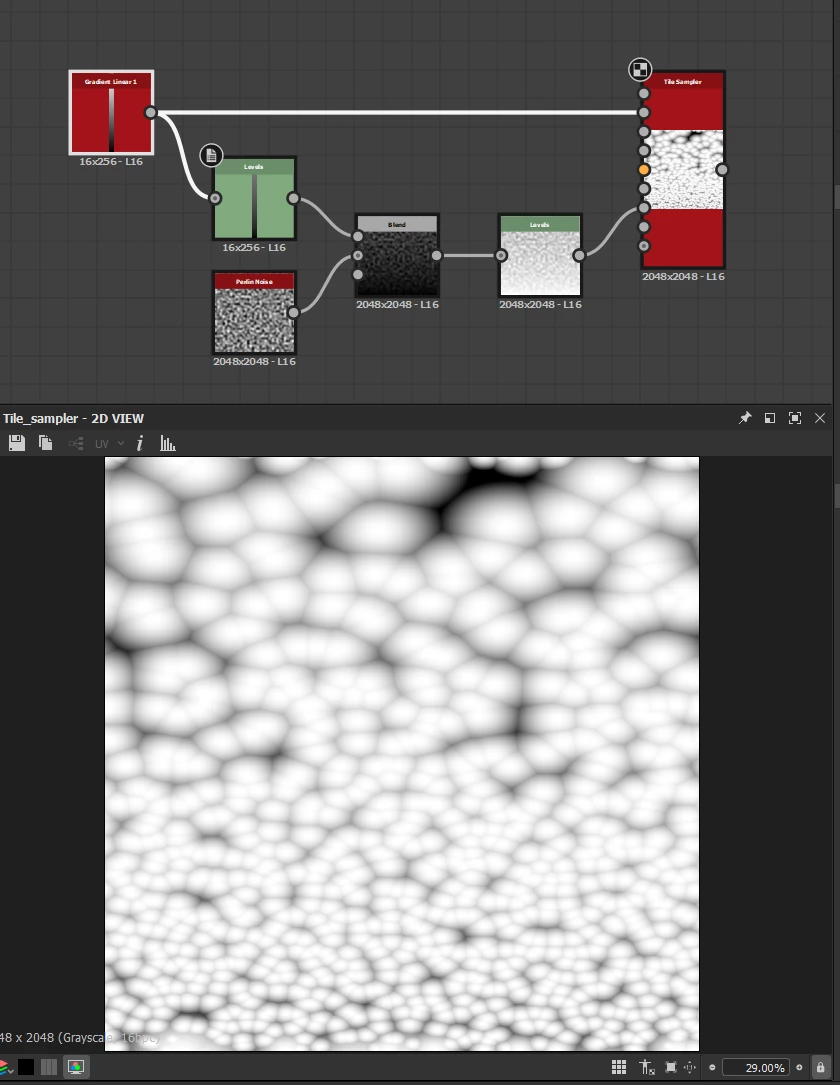The width and height of the screenshot is (840, 1085).
Task: Select the Tile Sampler node
Action: point(683,170)
